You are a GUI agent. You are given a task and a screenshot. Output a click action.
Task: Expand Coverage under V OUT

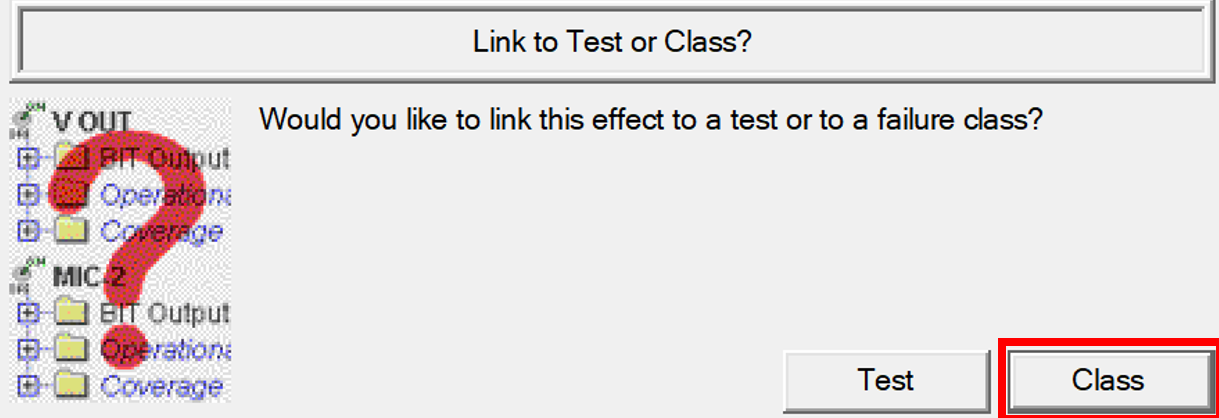[28, 232]
